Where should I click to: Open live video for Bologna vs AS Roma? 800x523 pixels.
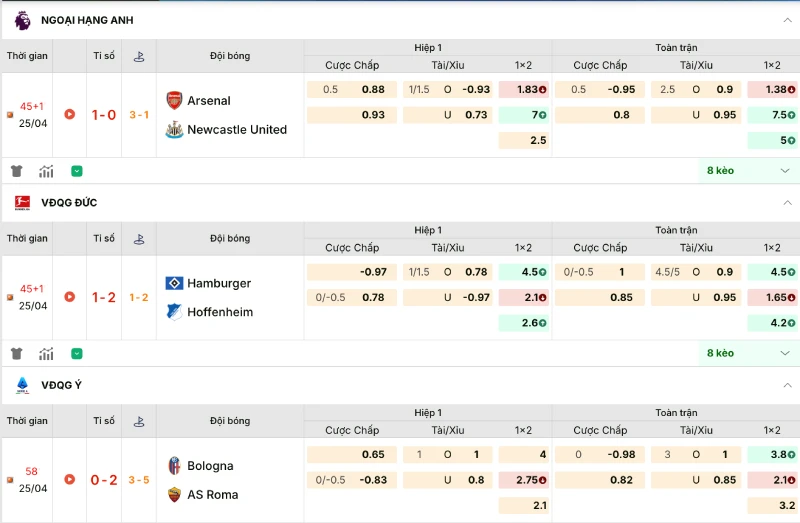(70, 480)
